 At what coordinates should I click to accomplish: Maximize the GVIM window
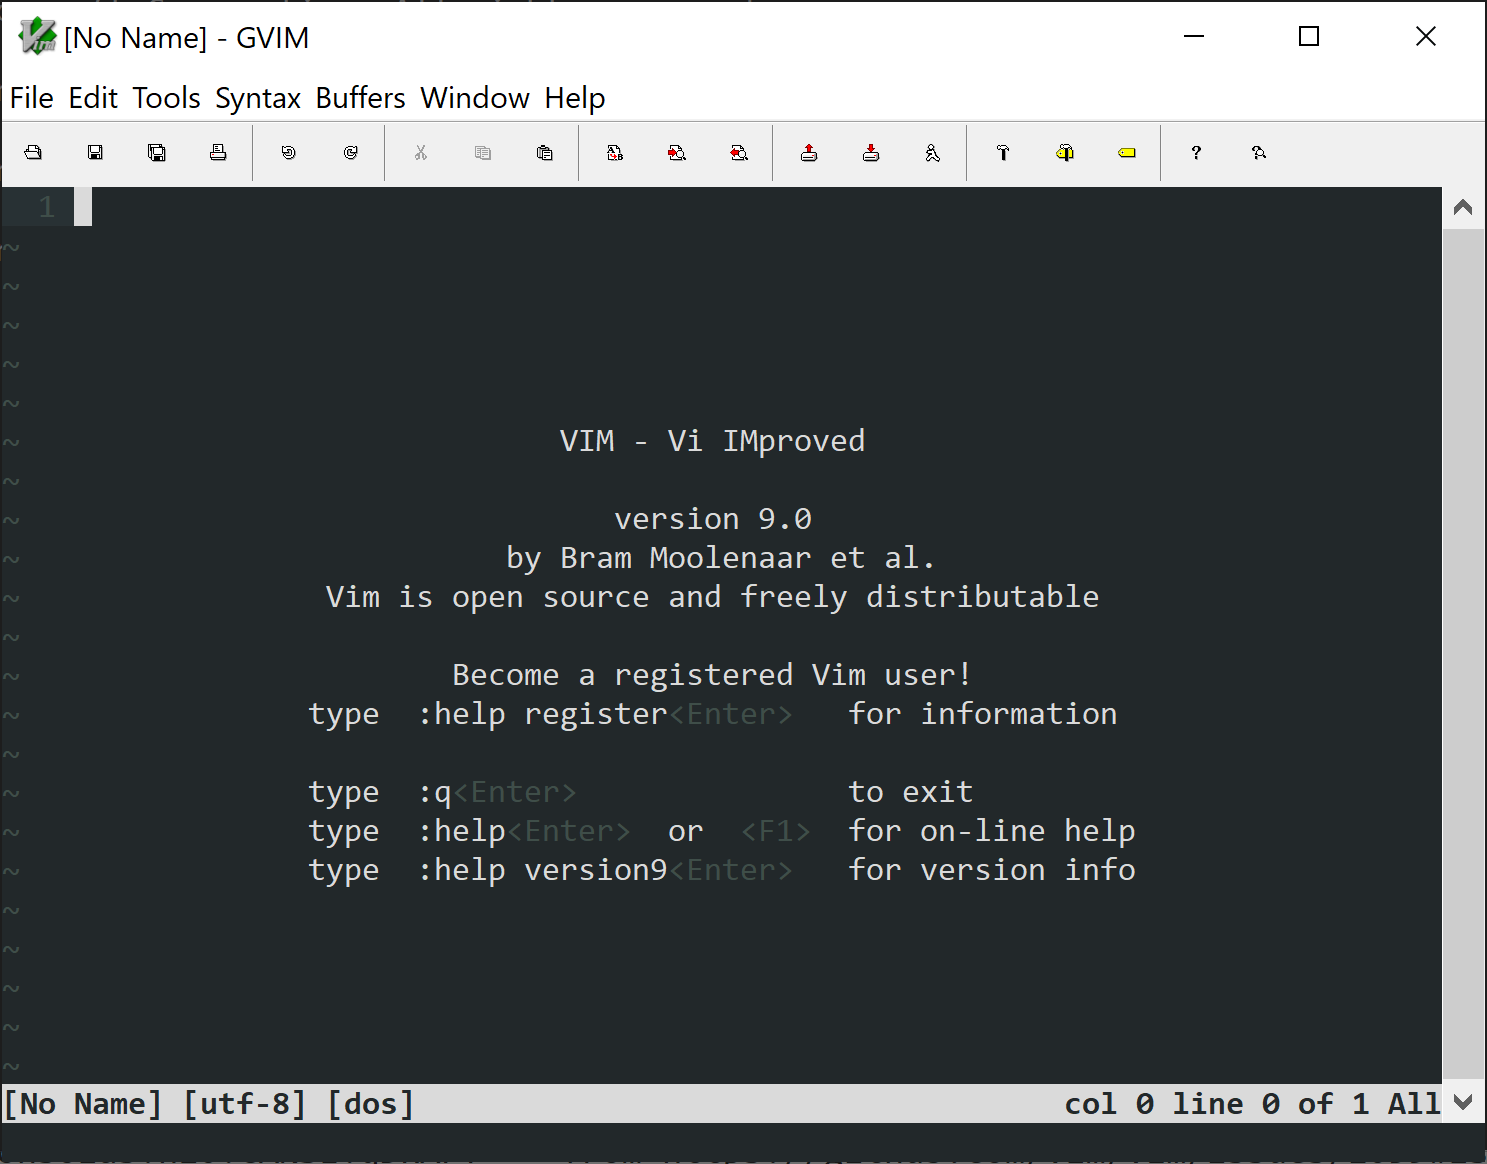click(1309, 37)
